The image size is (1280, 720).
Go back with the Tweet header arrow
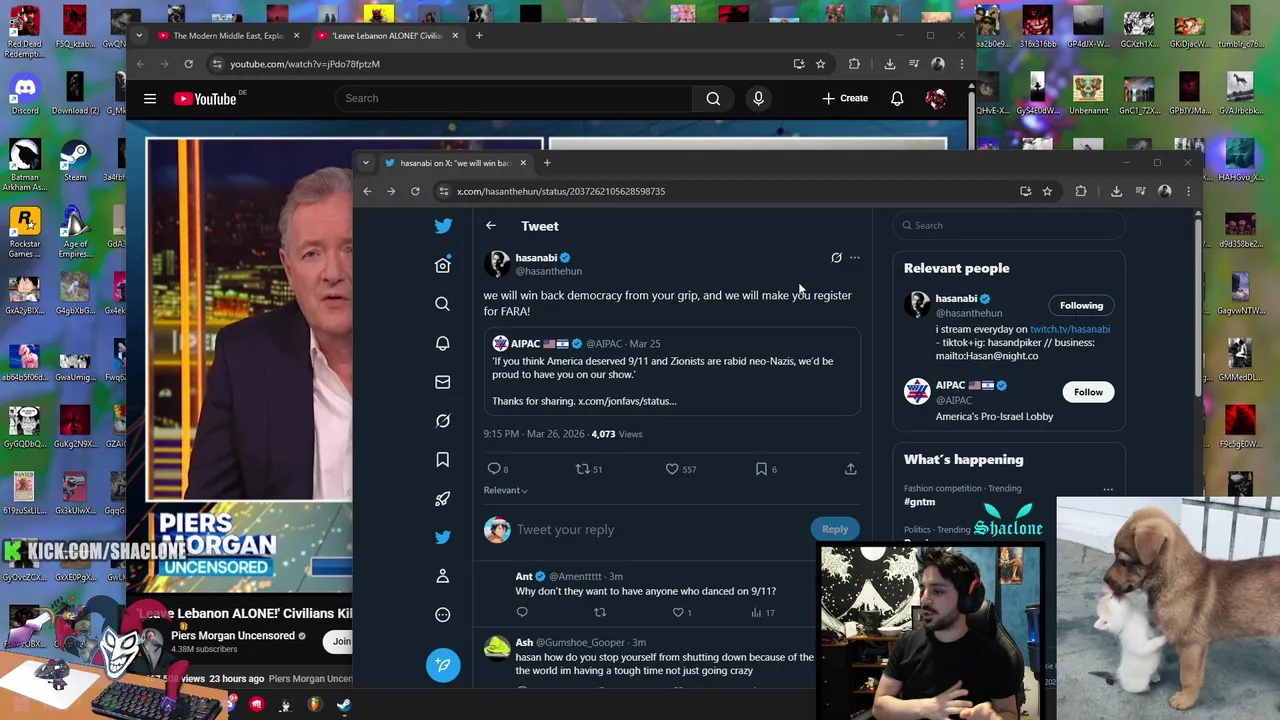491,226
